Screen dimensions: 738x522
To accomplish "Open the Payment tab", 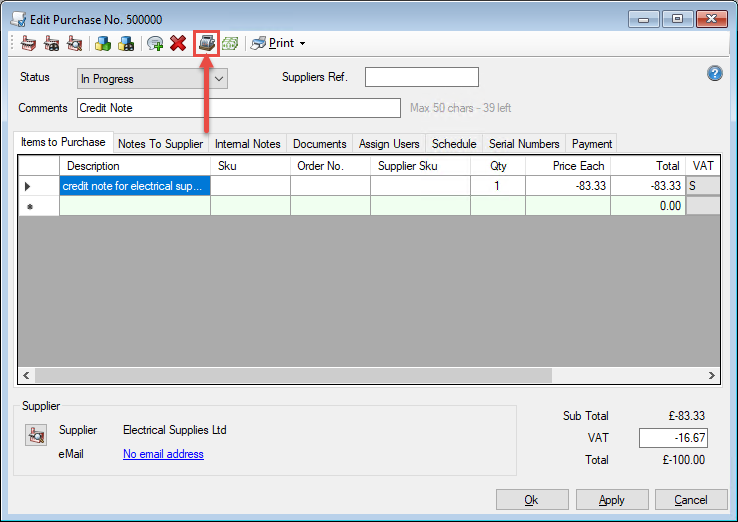I will click(x=591, y=144).
